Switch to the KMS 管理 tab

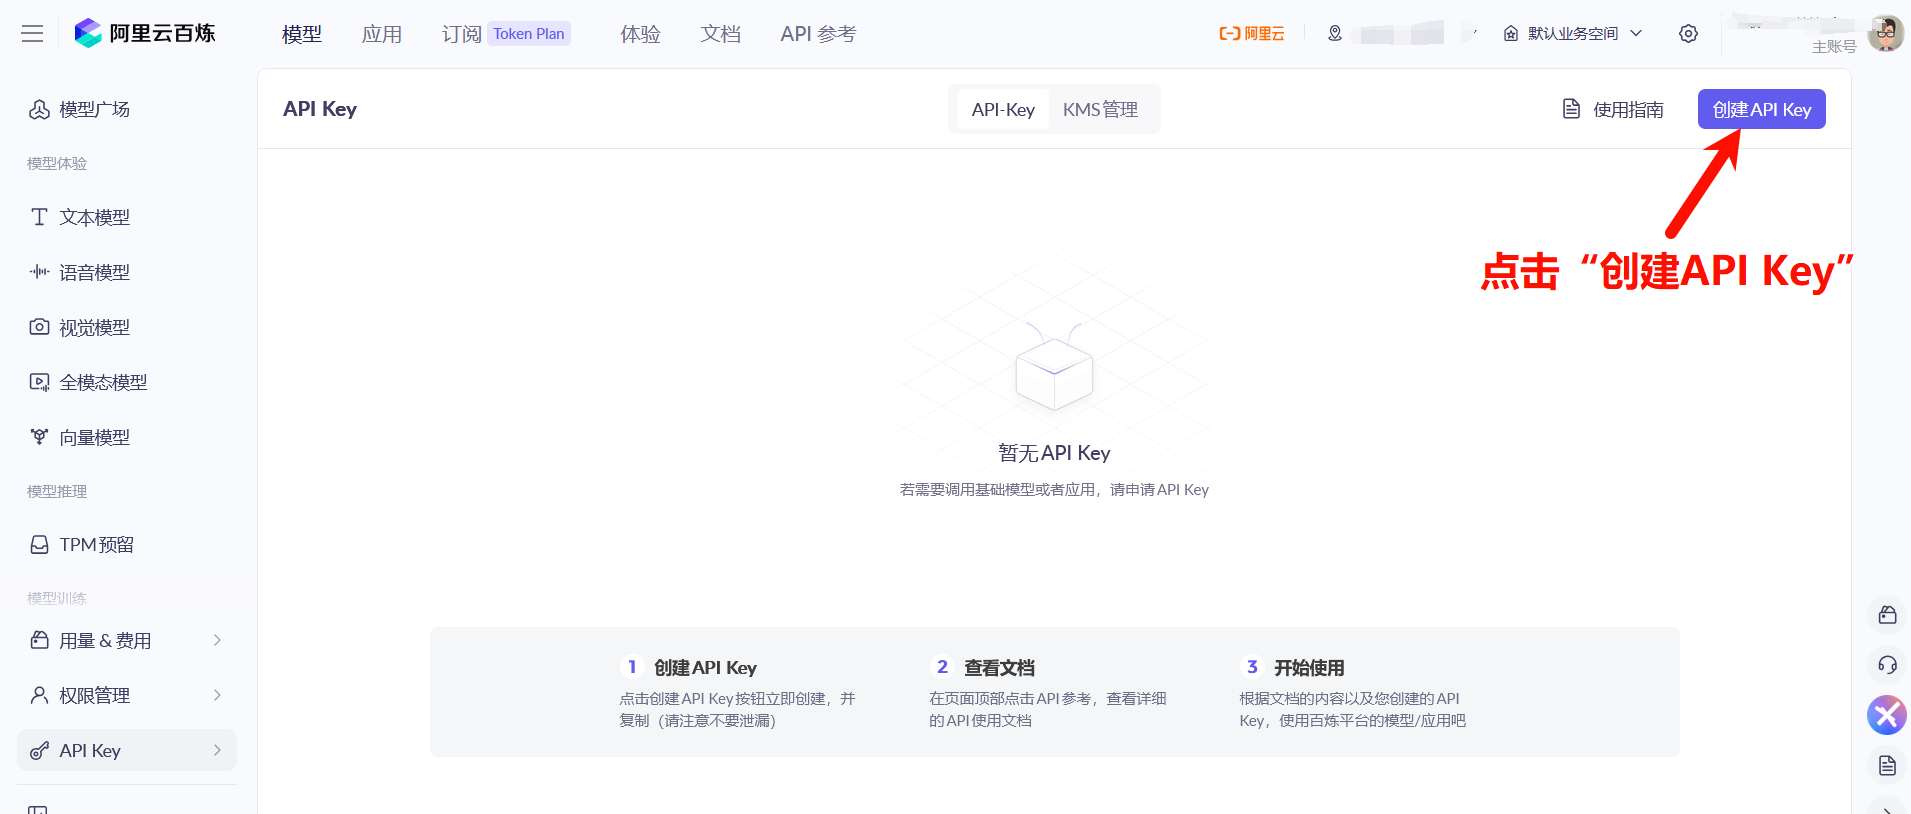(1100, 109)
